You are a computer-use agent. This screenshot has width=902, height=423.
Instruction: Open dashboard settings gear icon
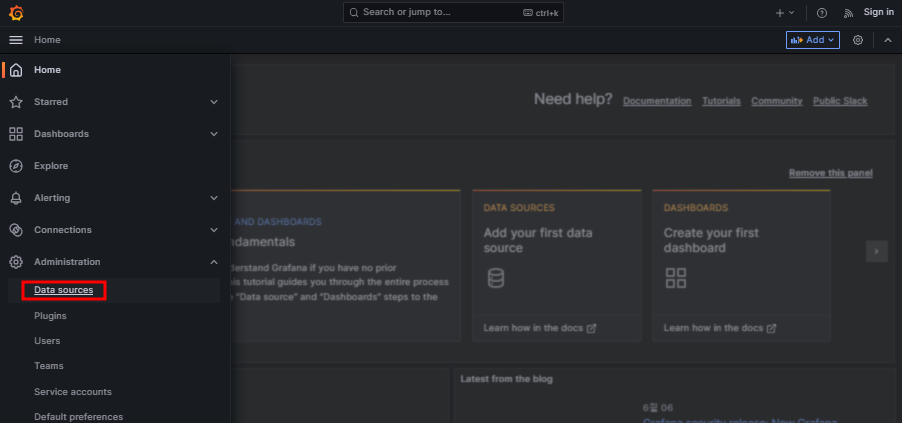tap(858, 40)
